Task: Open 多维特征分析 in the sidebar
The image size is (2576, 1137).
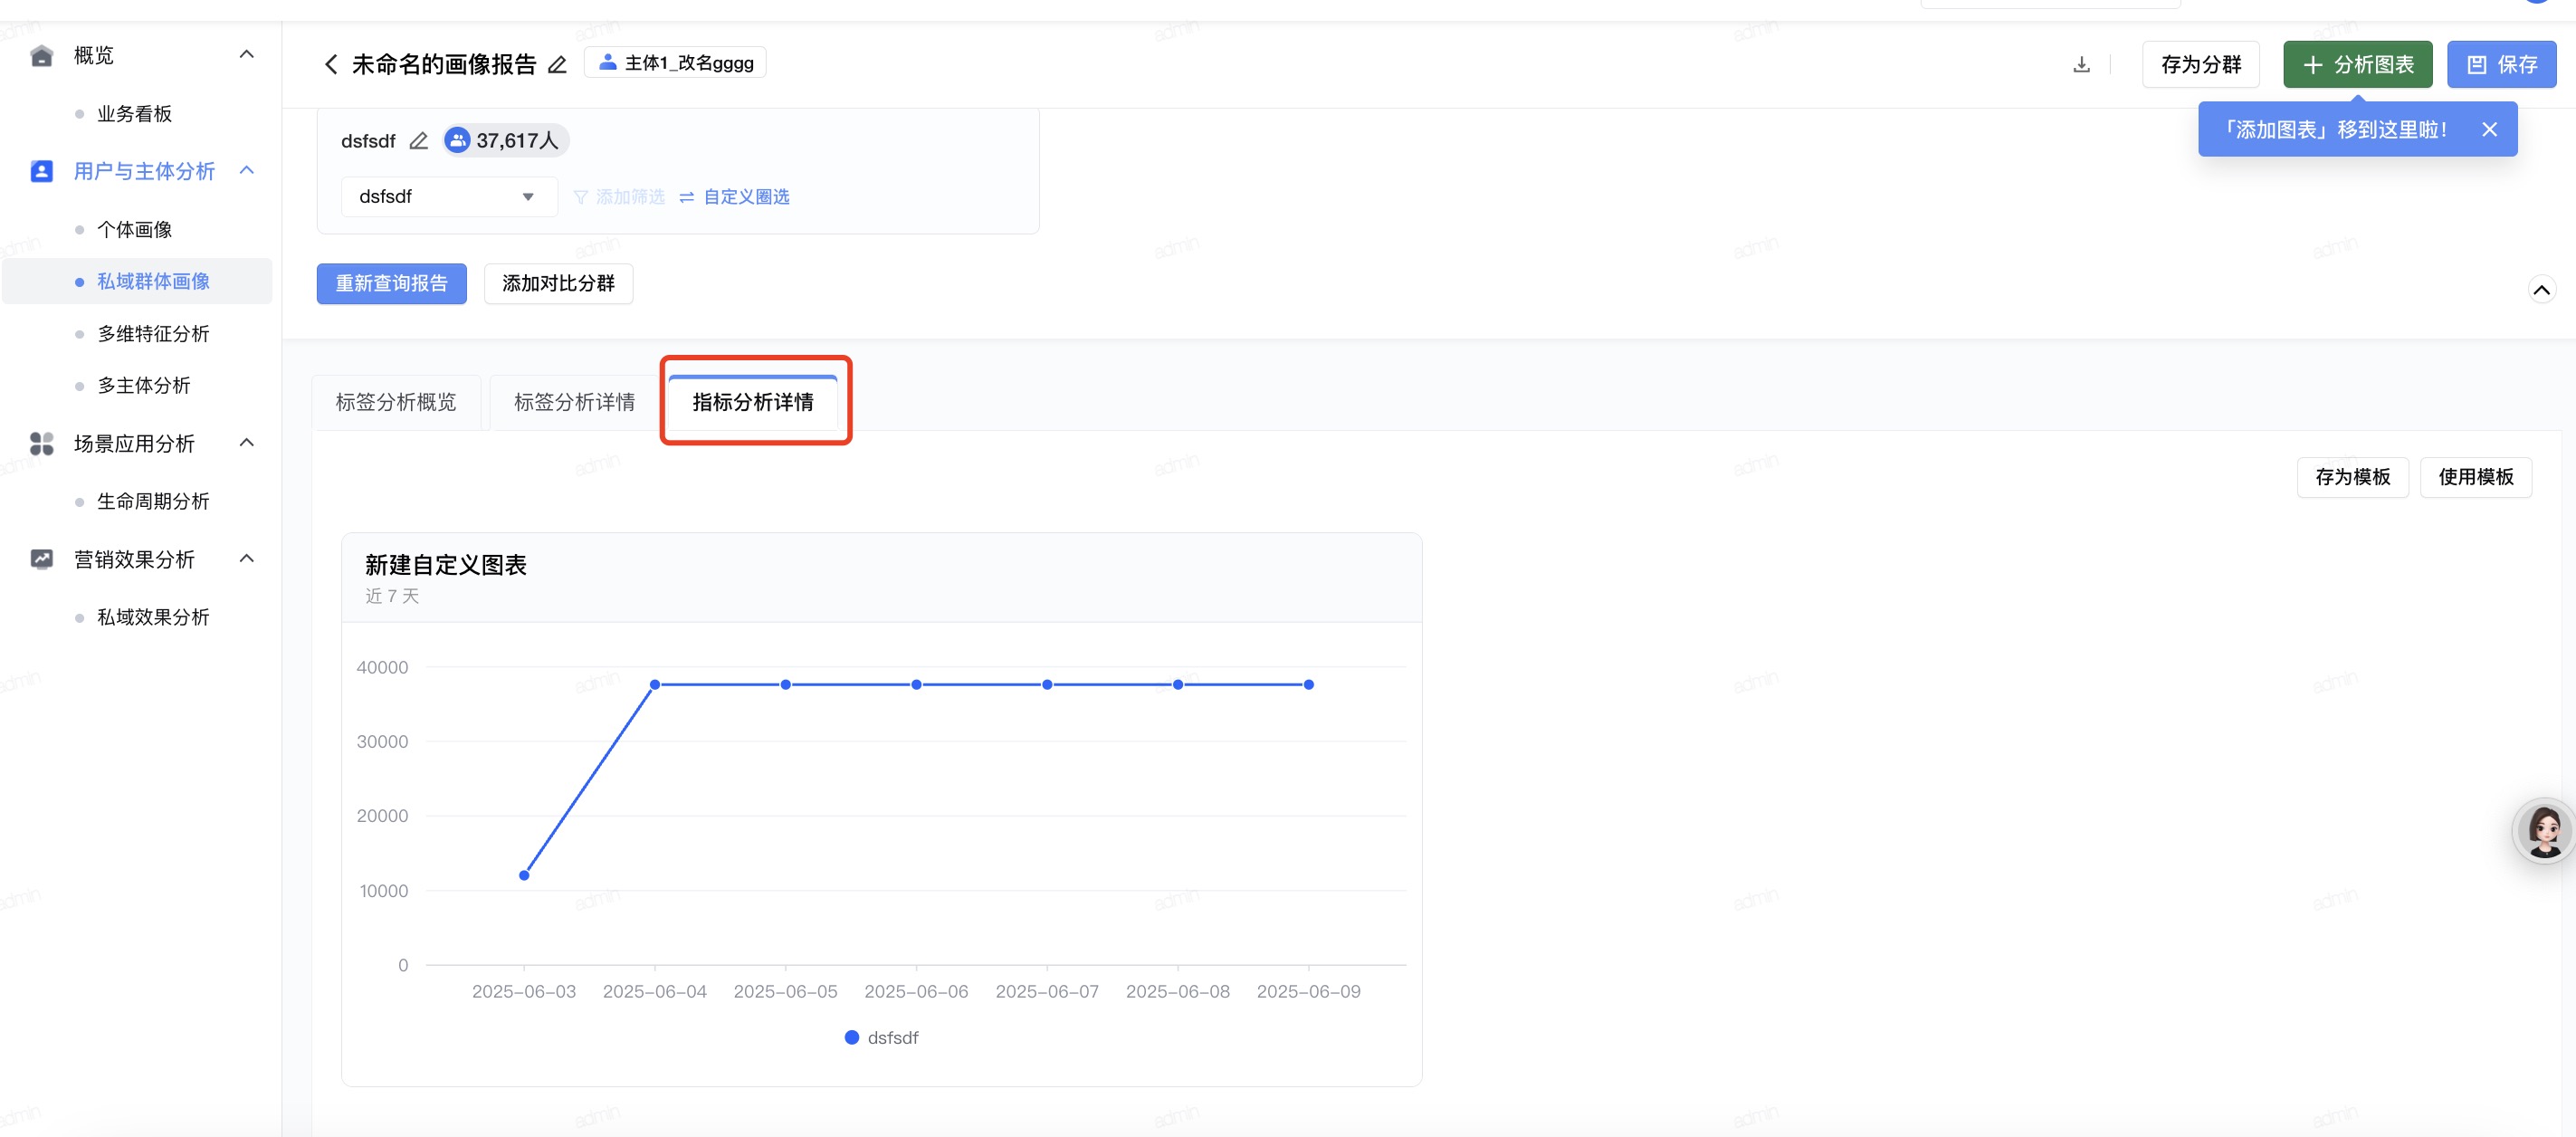Action: [x=153, y=334]
